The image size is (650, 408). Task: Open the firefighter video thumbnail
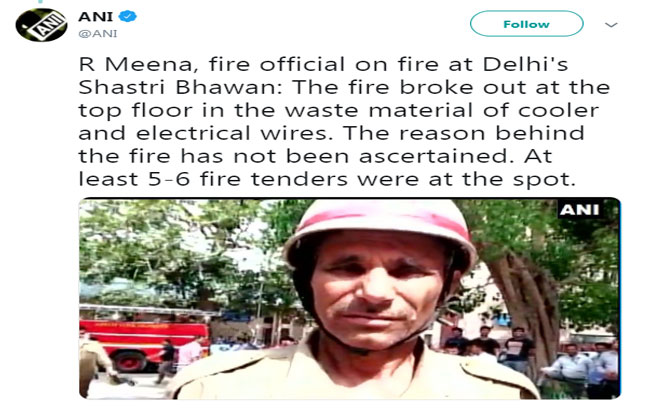[350, 298]
